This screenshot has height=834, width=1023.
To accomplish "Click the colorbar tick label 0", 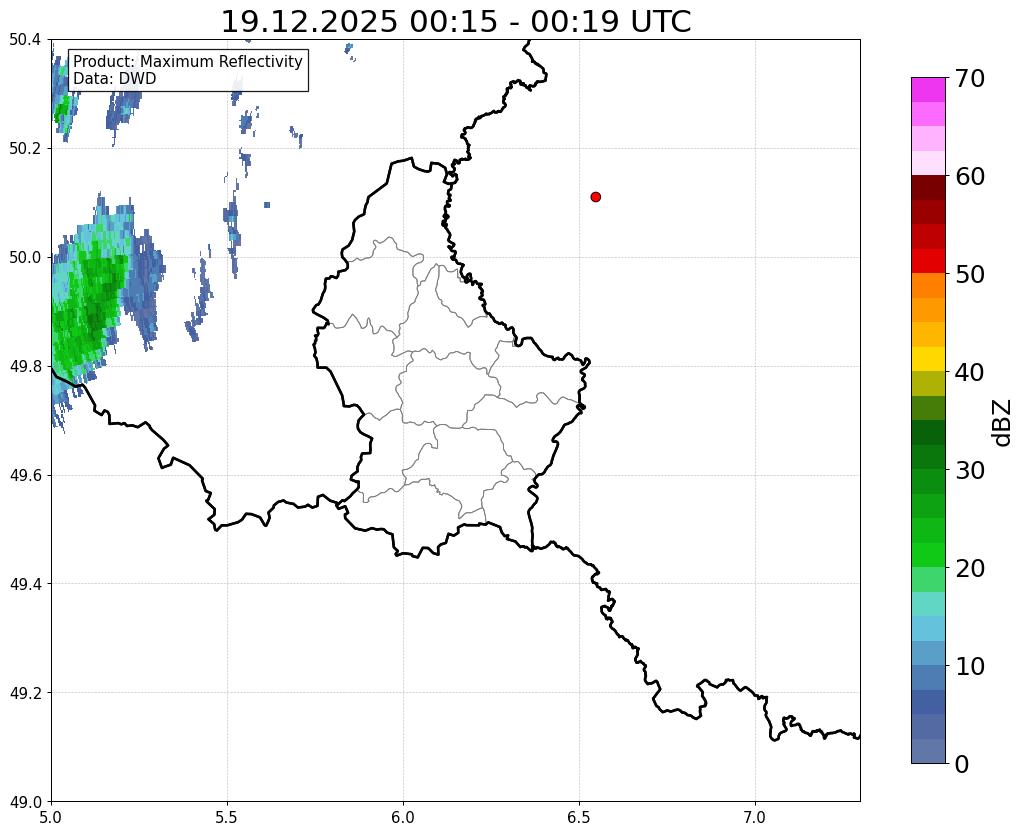I will pos(962,764).
